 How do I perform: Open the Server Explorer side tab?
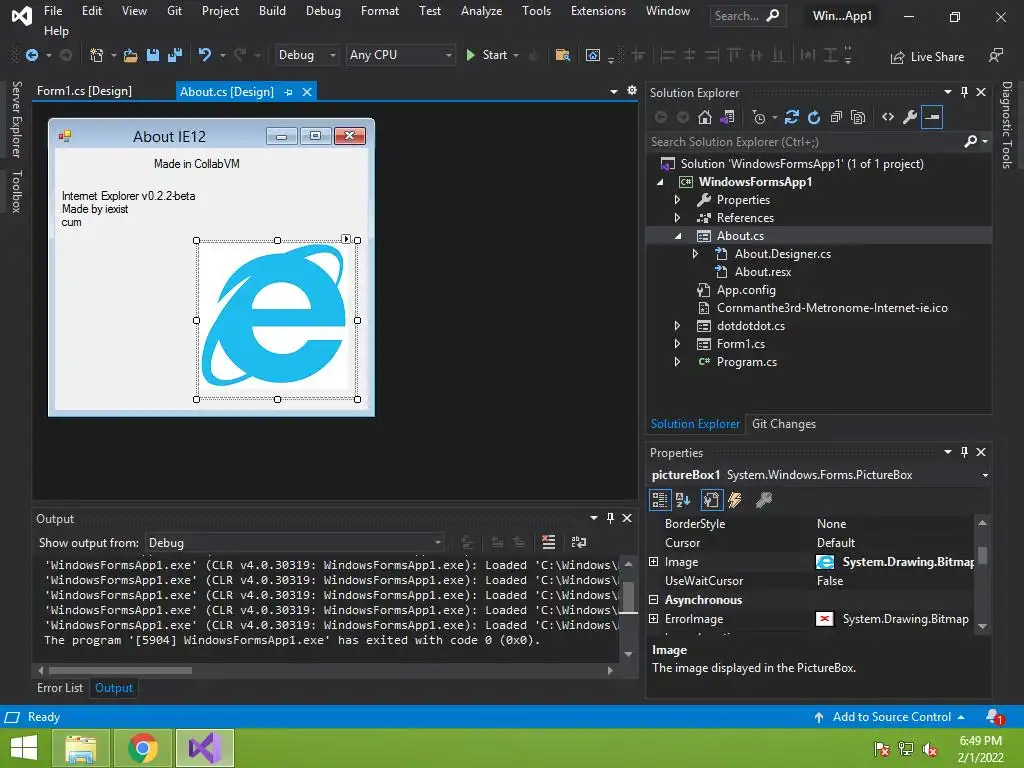point(17,120)
